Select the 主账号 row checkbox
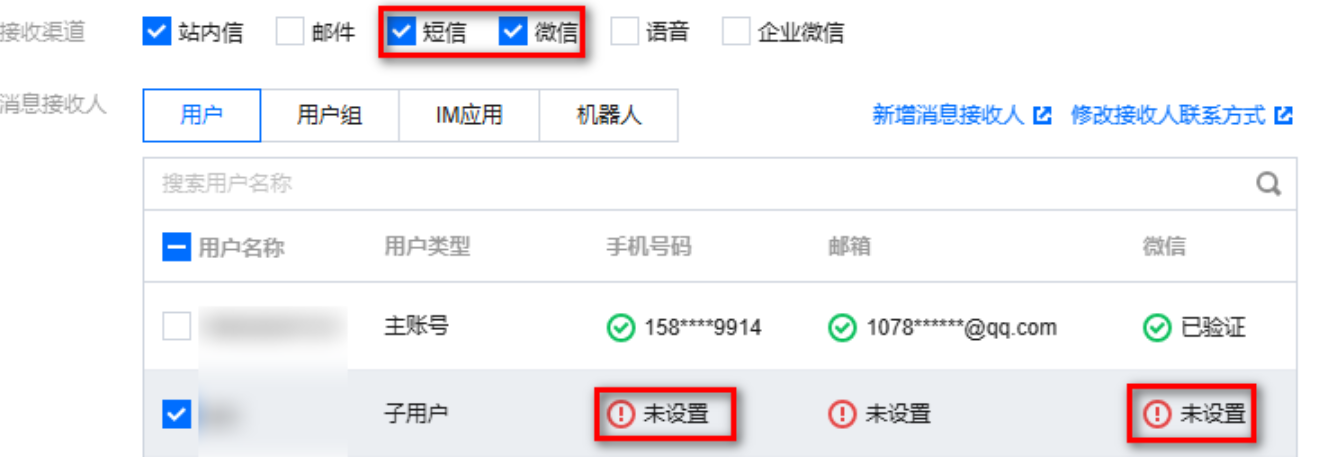1318x457 pixels. (176, 326)
